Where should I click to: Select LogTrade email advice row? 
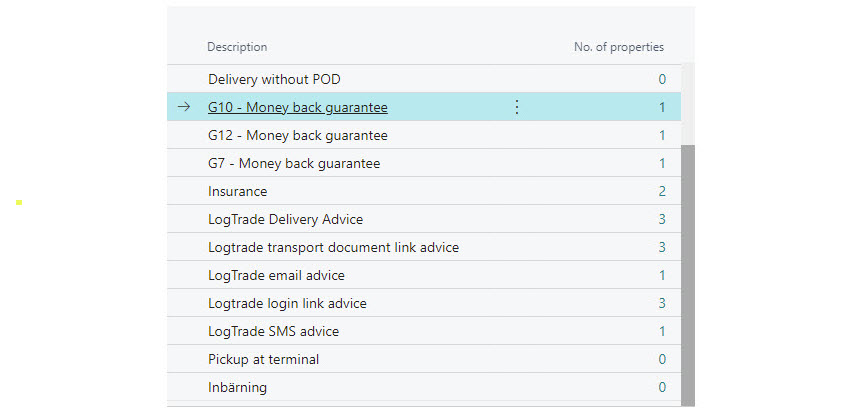coord(424,275)
